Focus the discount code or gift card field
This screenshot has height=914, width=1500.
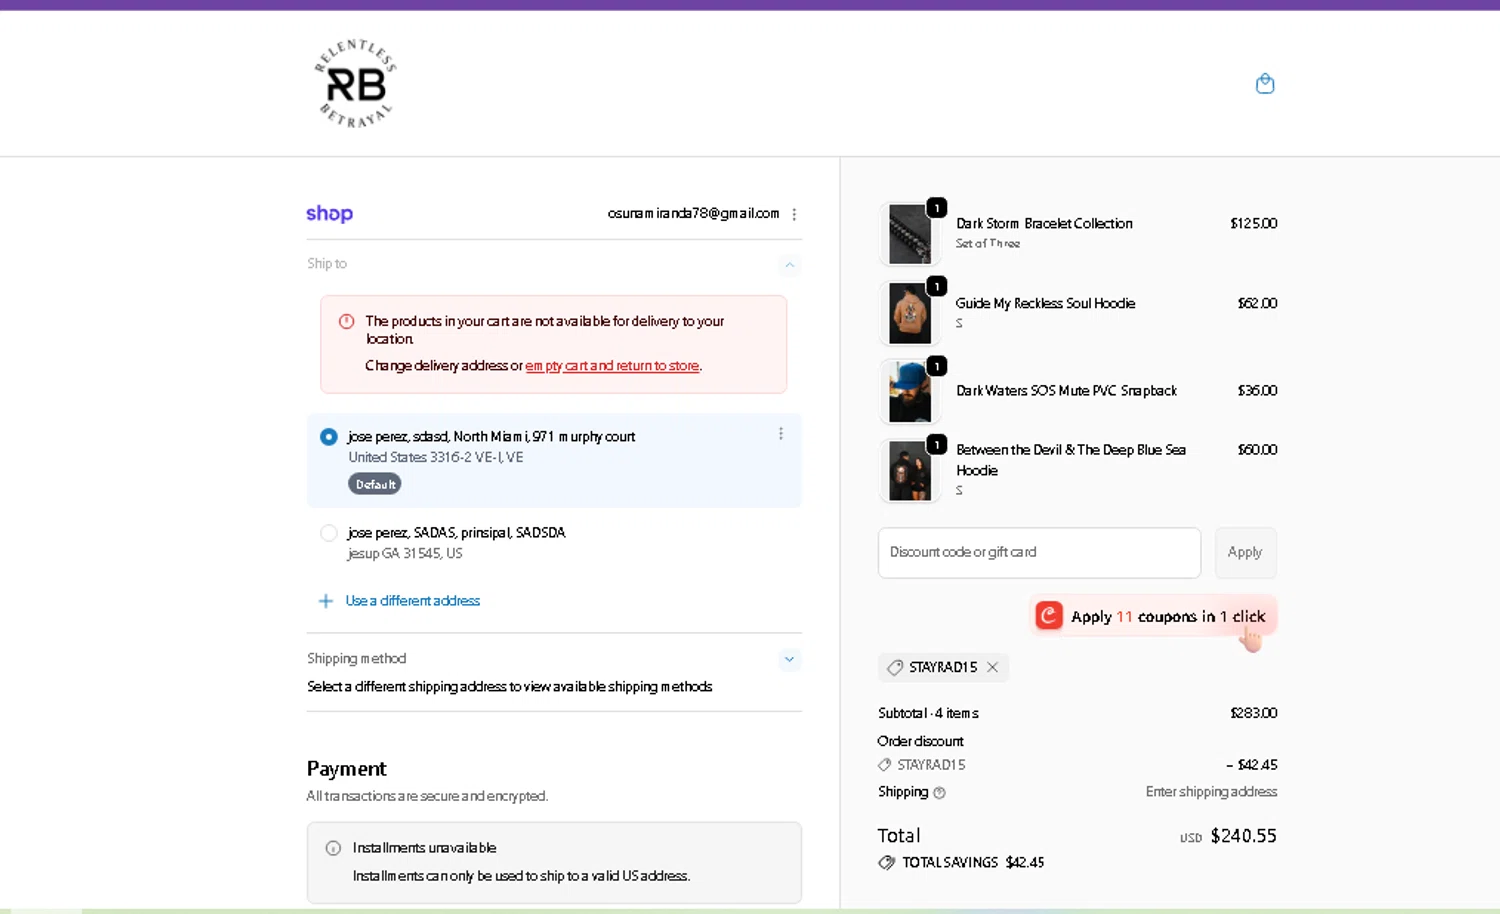(x=1039, y=552)
